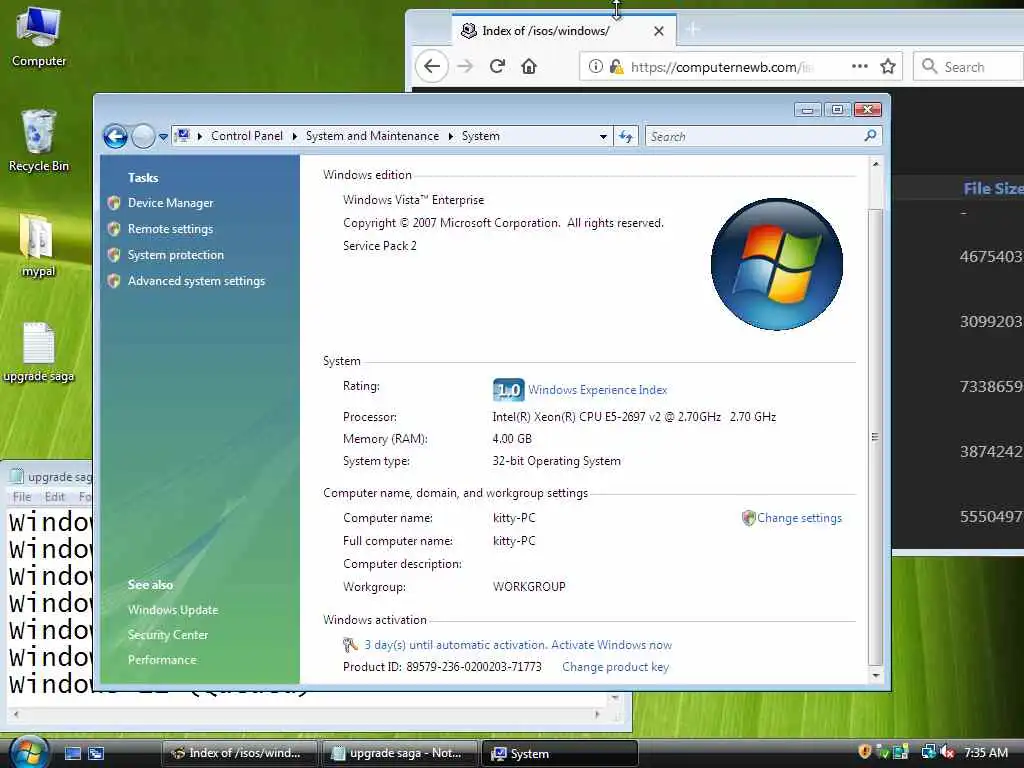
Task: Click the Advanced system settings shield icon
Action: (x=114, y=281)
